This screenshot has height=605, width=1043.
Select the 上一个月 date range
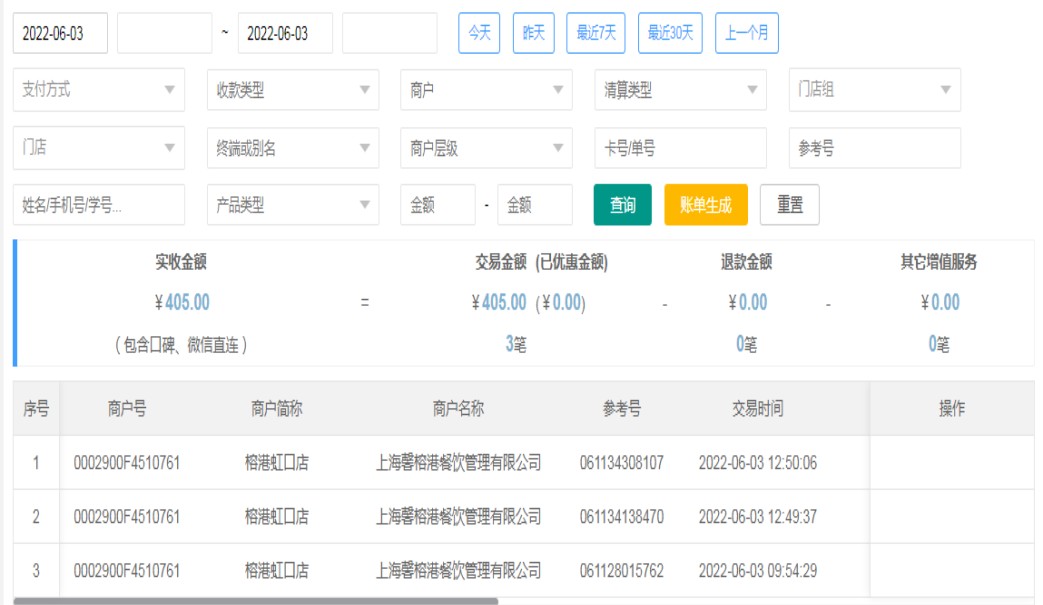746,33
